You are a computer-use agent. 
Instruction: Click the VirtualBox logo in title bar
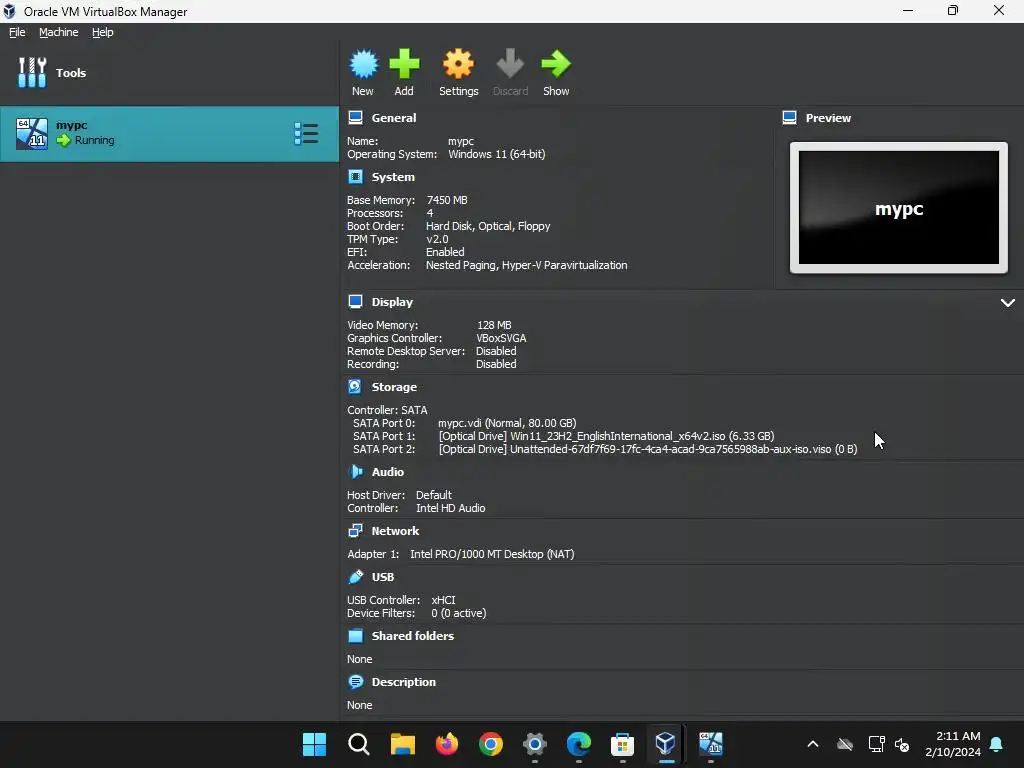click(10, 11)
